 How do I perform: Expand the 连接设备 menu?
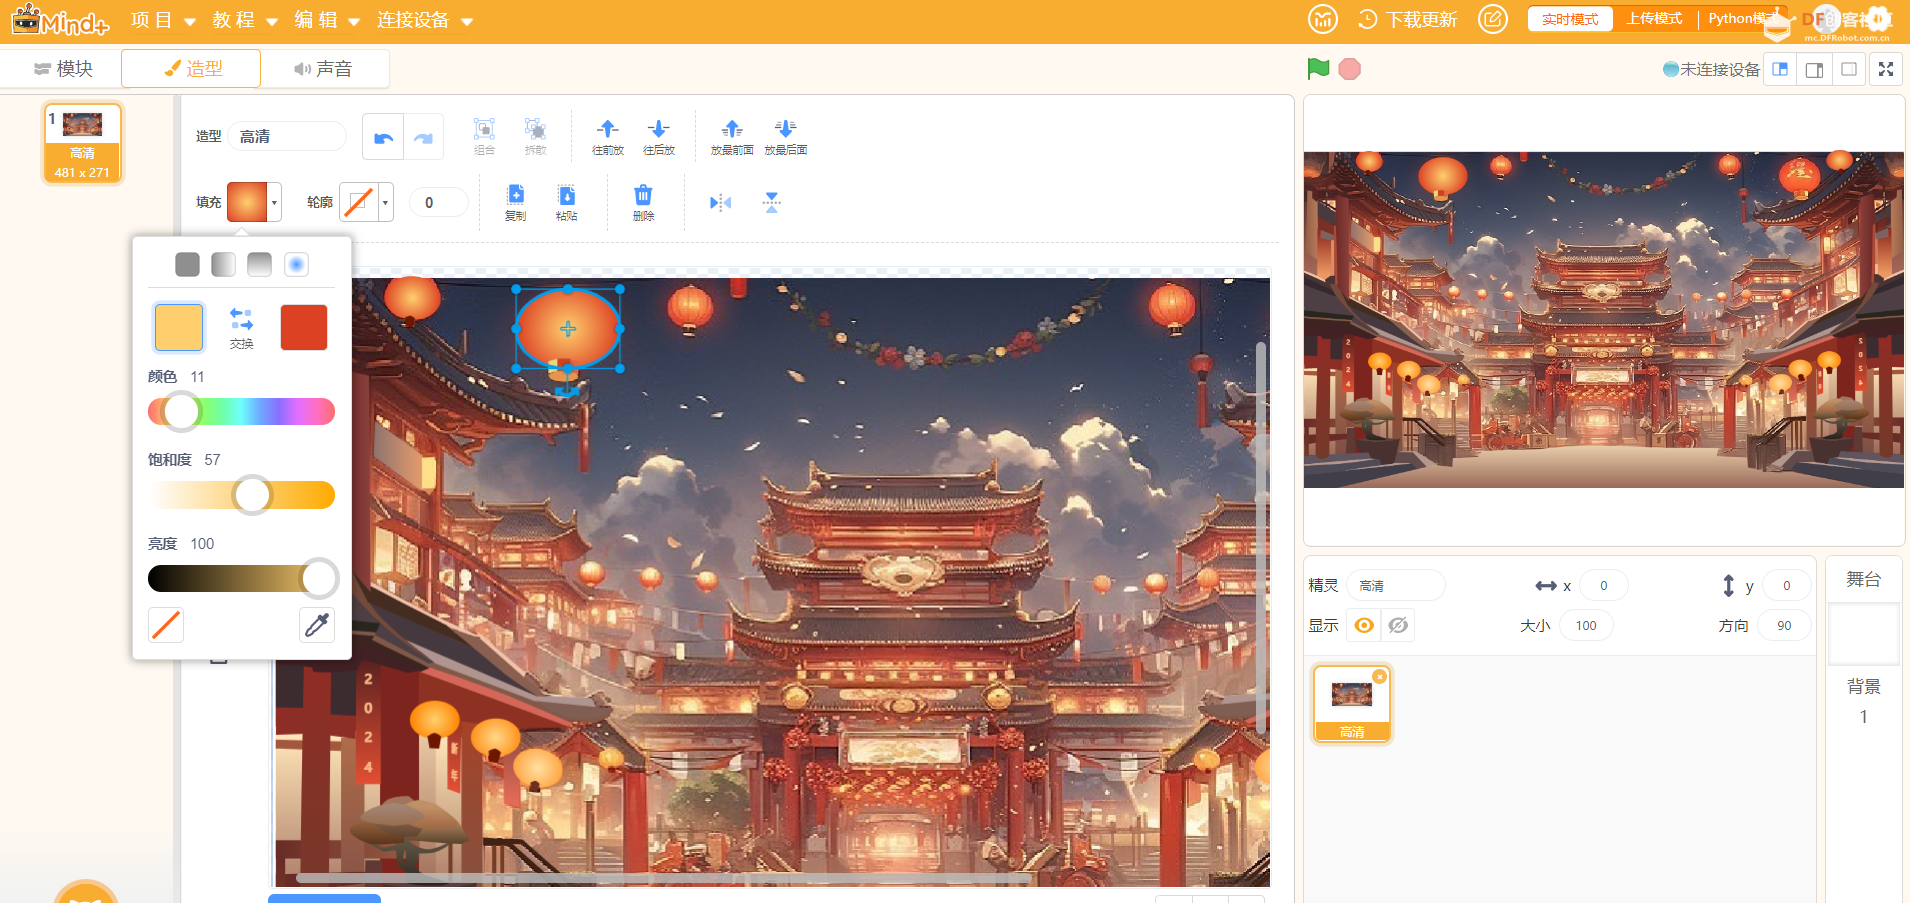425,20
